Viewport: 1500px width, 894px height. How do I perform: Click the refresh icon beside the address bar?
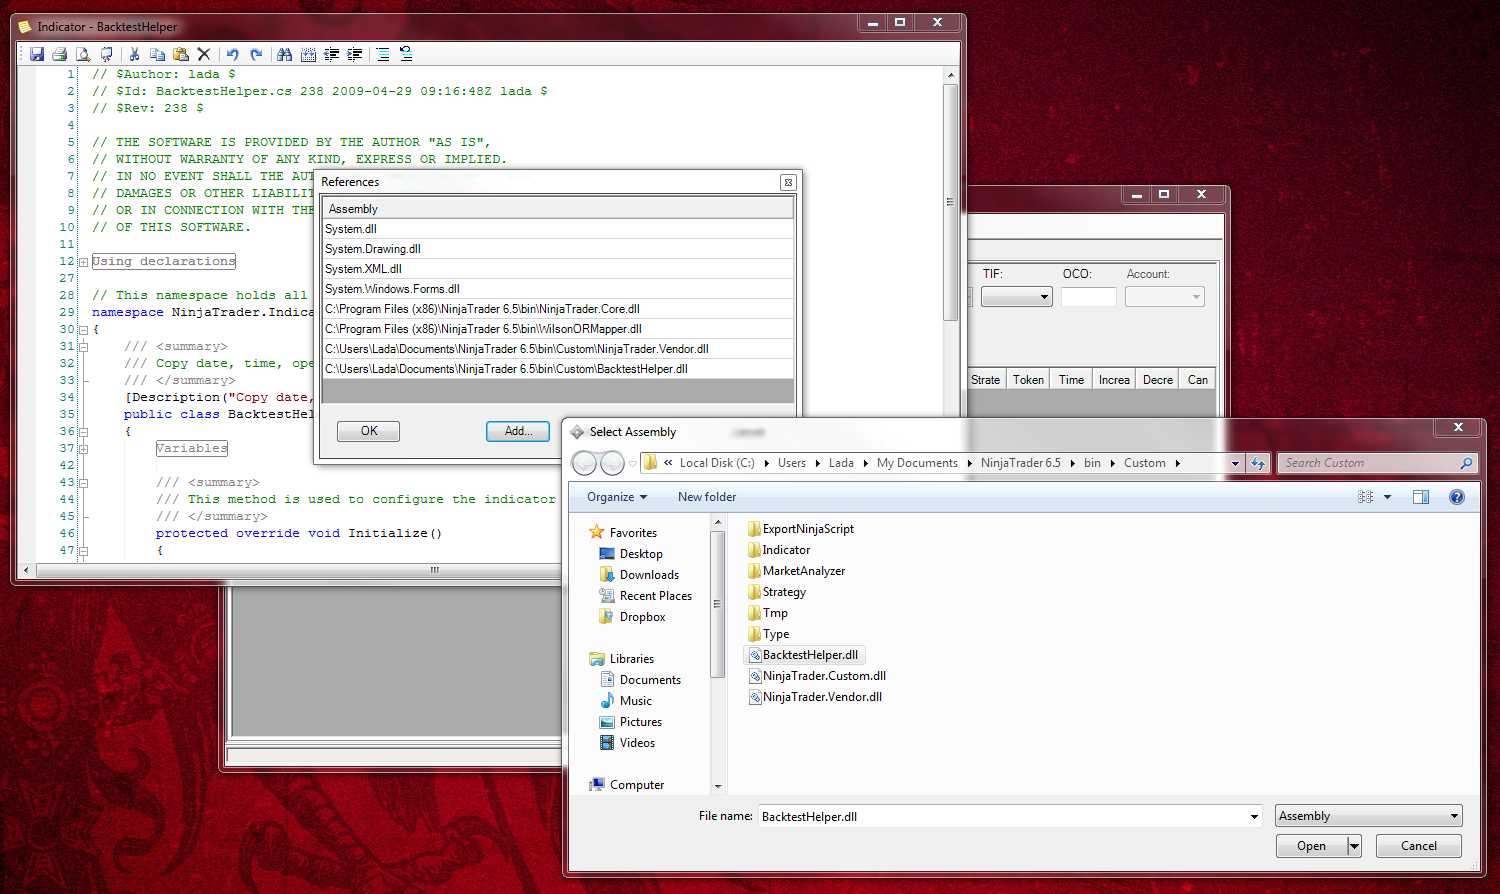coord(1258,463)
